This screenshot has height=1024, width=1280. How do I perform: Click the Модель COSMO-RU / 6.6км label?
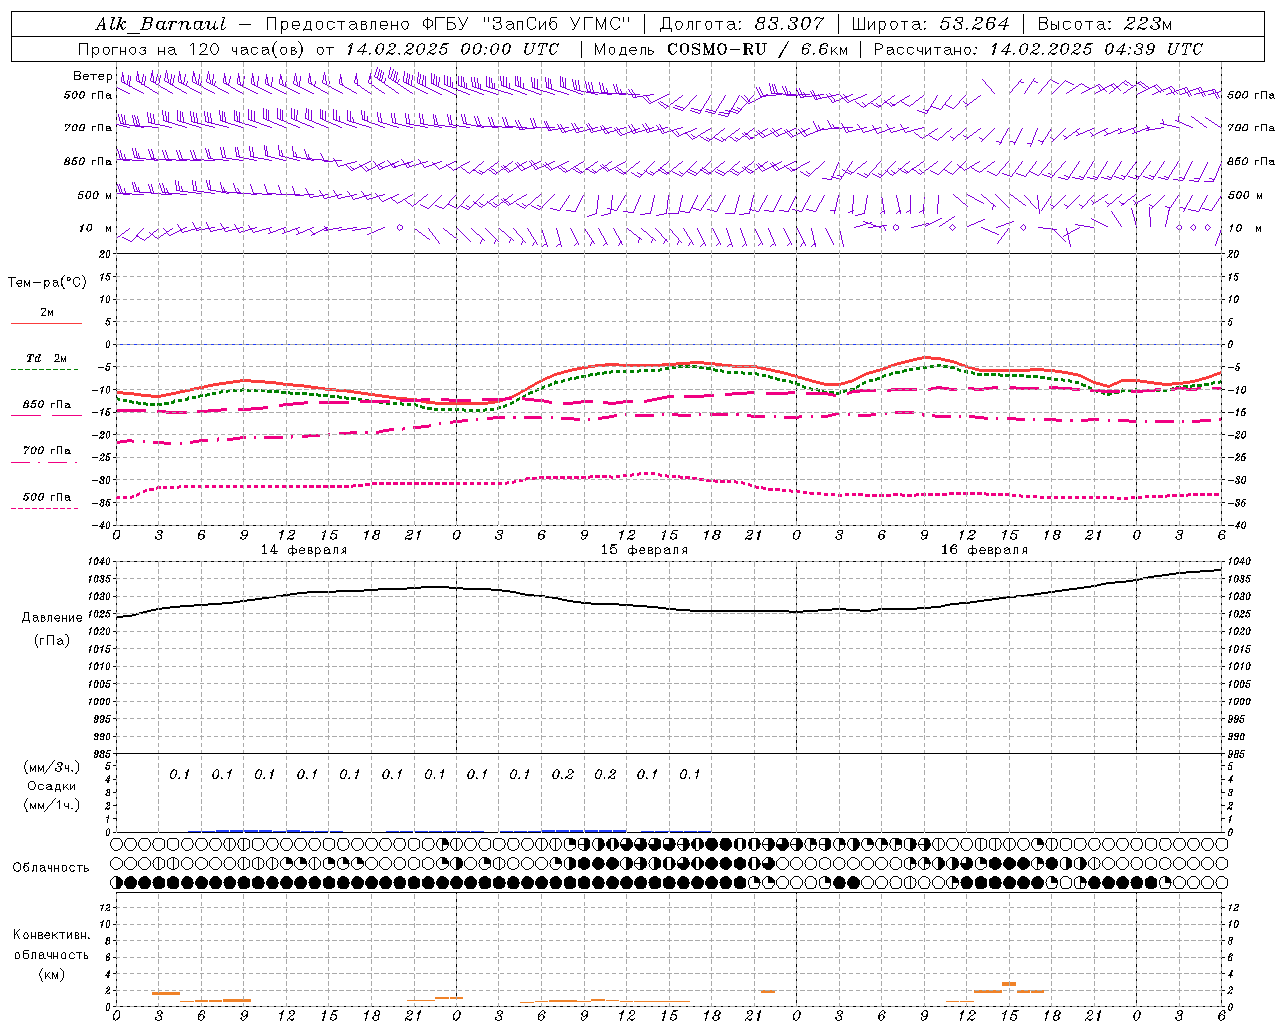(x=720, y=49)
